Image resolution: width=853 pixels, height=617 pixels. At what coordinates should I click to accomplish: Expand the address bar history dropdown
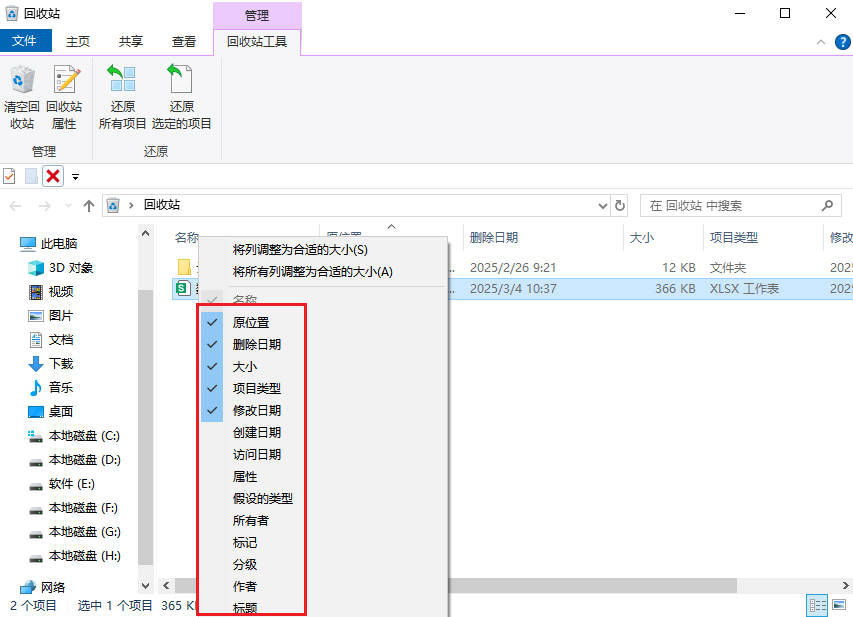click(602, 206)
